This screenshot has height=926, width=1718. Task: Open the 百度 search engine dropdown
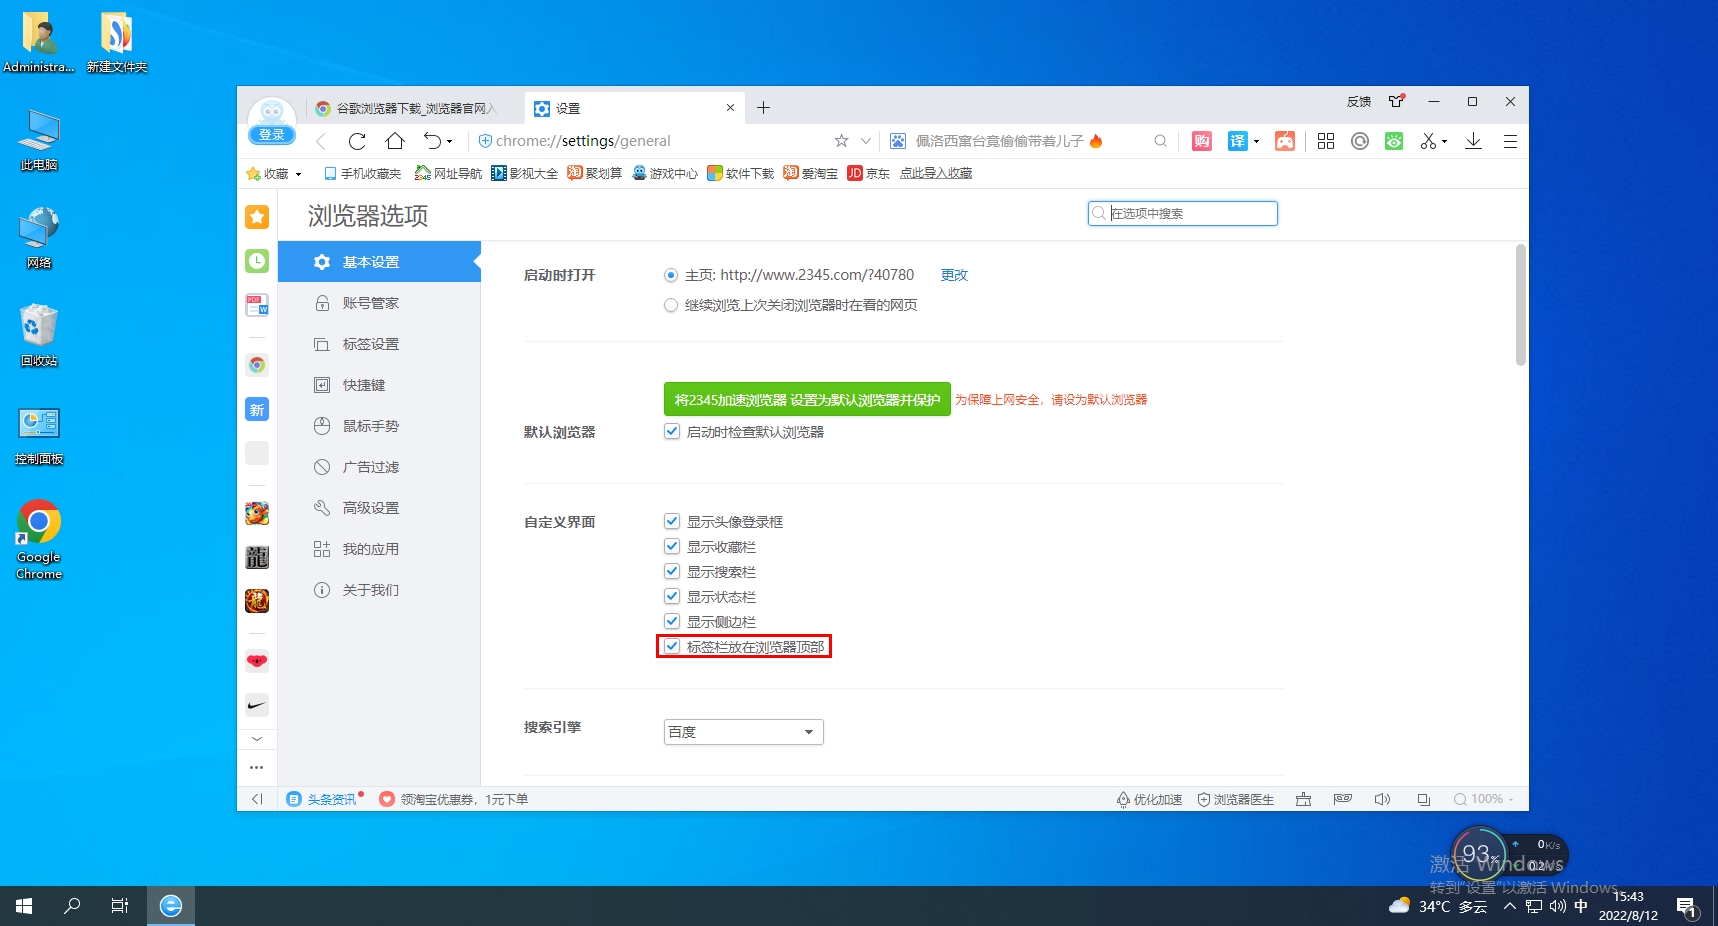pos(744,732)
